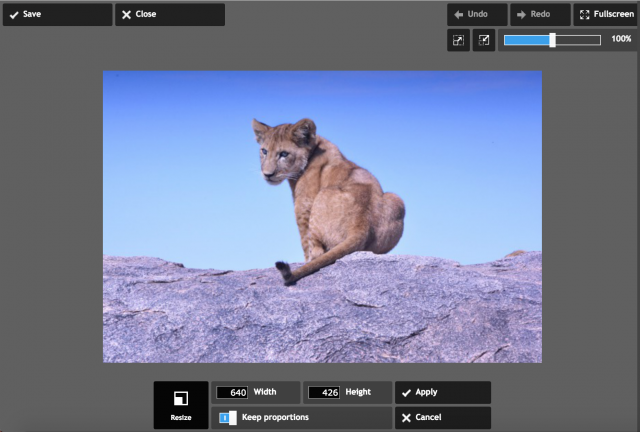The image size is (640, 432).
Task: Enter Fullscreen mode
Action: click(605, 15)
